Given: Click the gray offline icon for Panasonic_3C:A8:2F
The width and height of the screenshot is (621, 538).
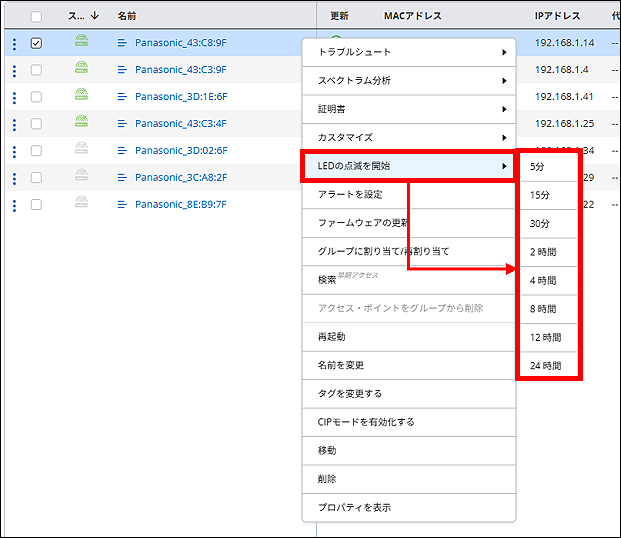Looking at the screenshot, I should click(81, 177).
